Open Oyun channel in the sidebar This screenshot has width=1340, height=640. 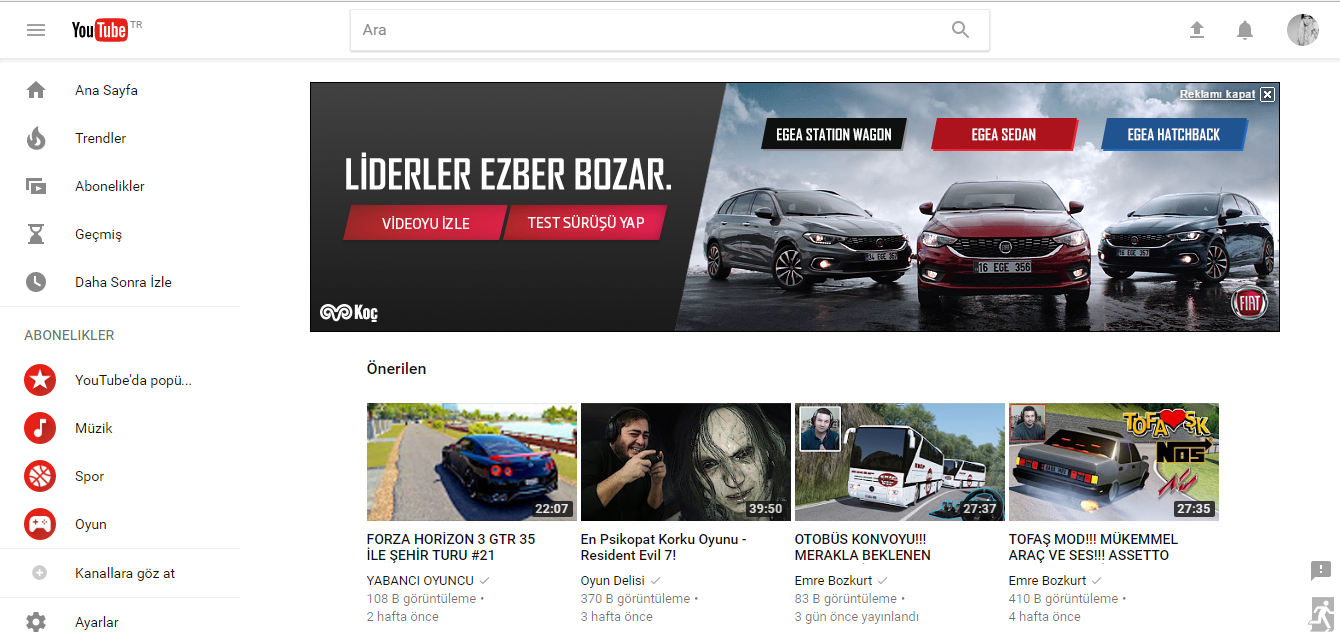[x=90, y=524]
